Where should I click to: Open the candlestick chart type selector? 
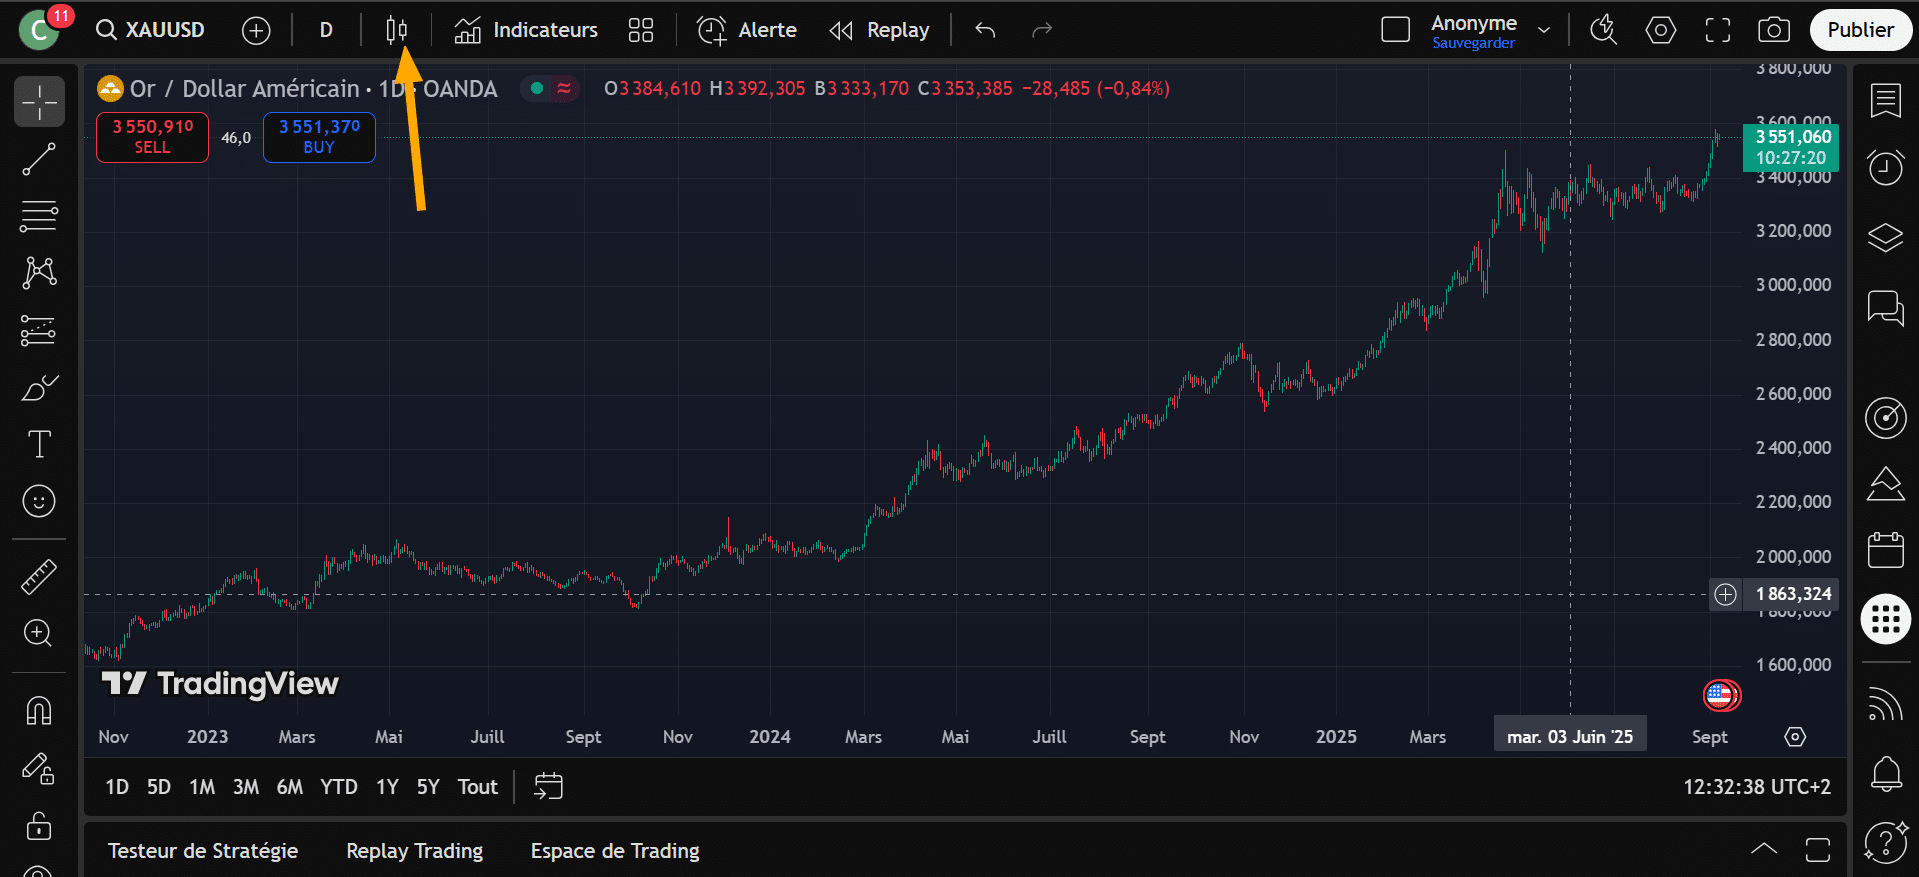point(397,30)
